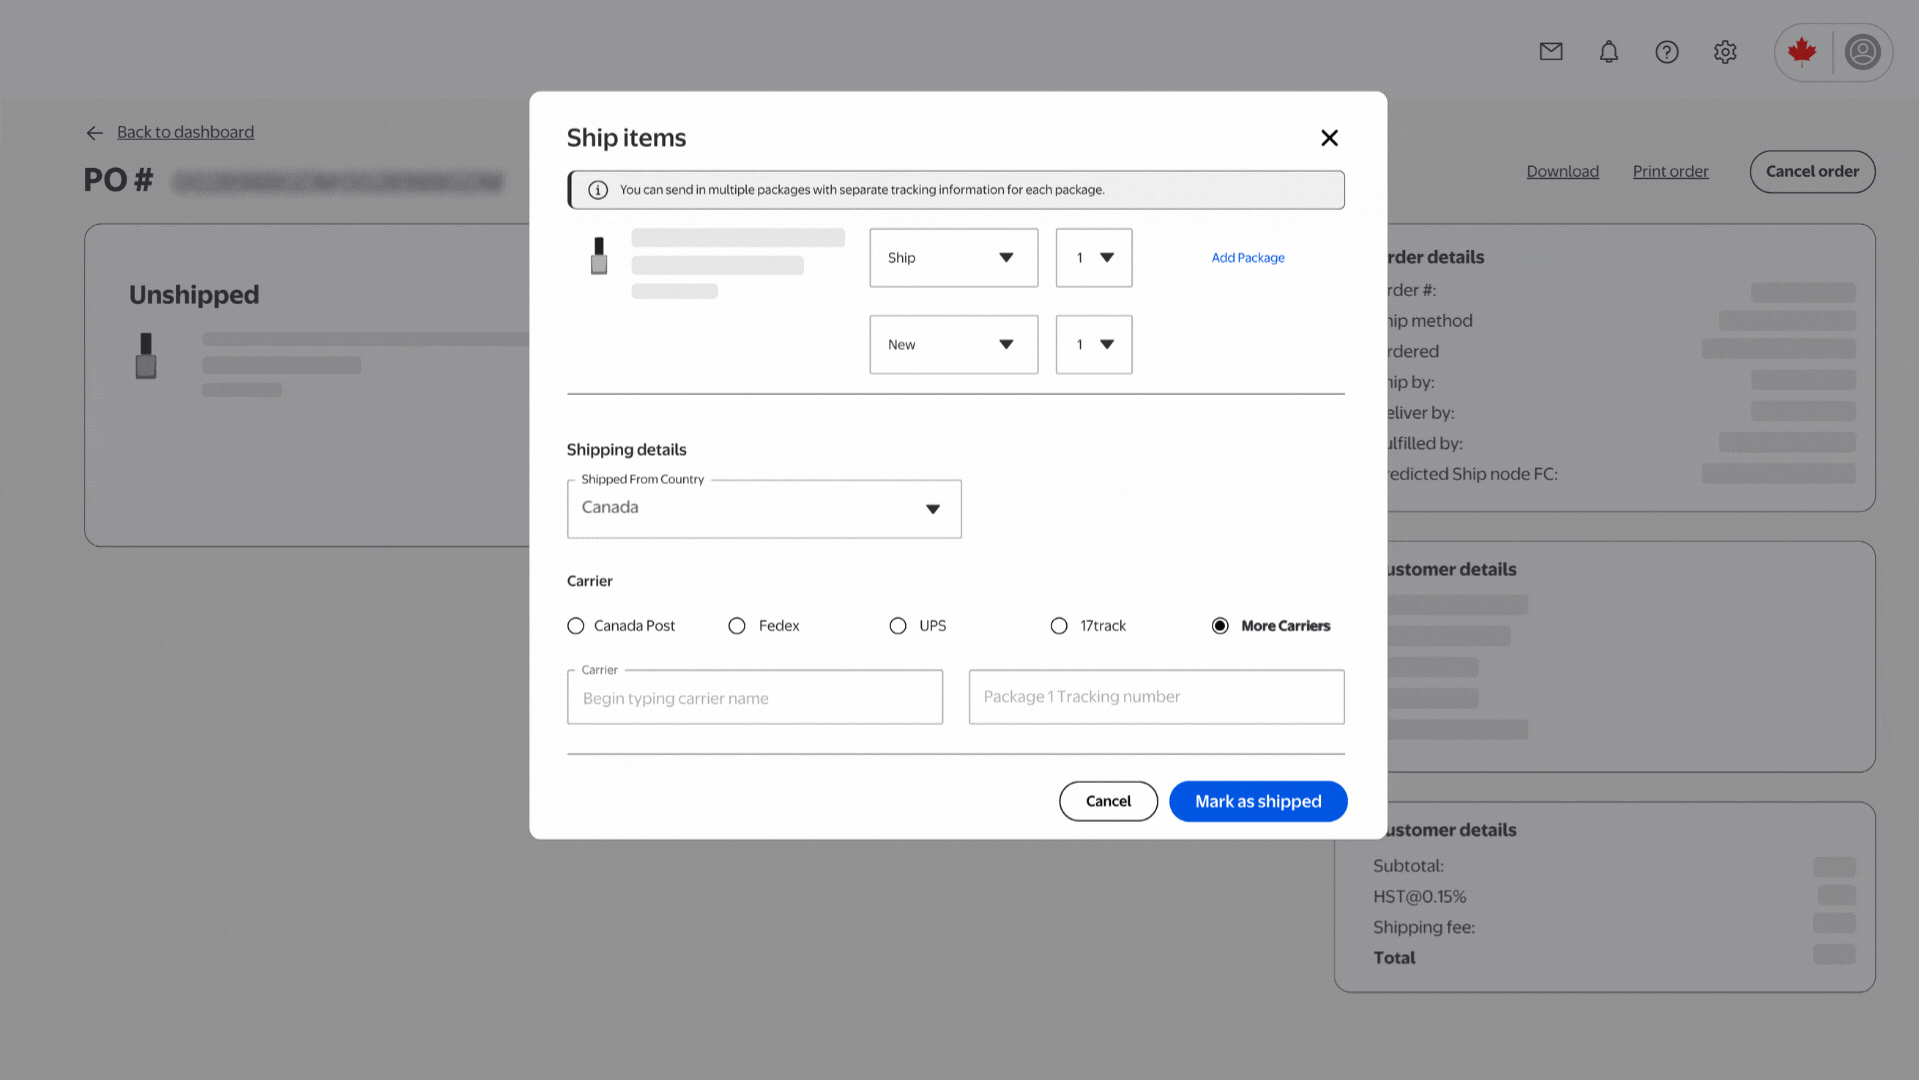Open the help question mark icon

(x=1666, y=52)
